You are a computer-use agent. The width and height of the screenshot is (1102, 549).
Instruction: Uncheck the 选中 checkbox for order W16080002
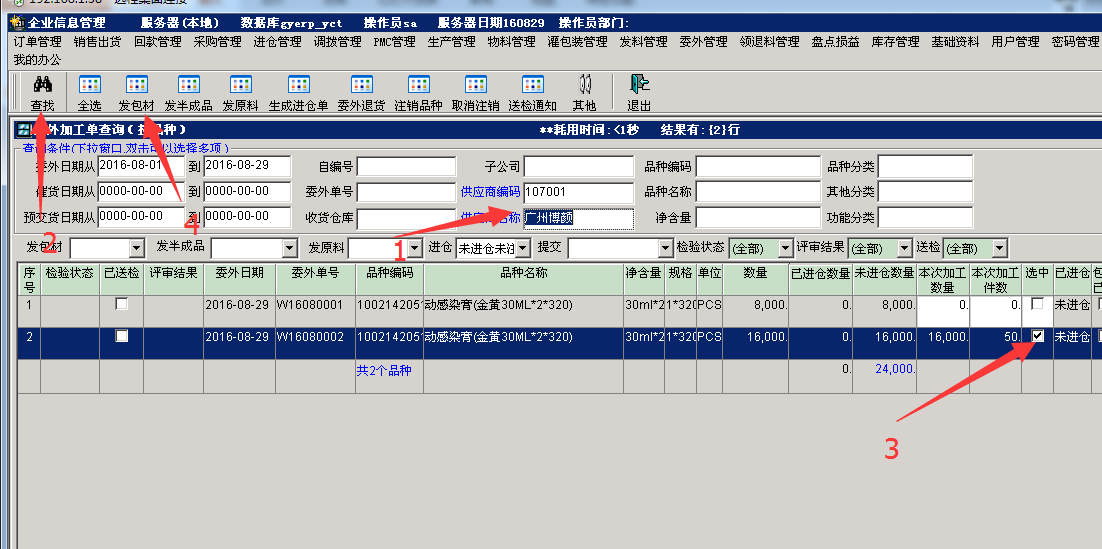pos(1038,336)
